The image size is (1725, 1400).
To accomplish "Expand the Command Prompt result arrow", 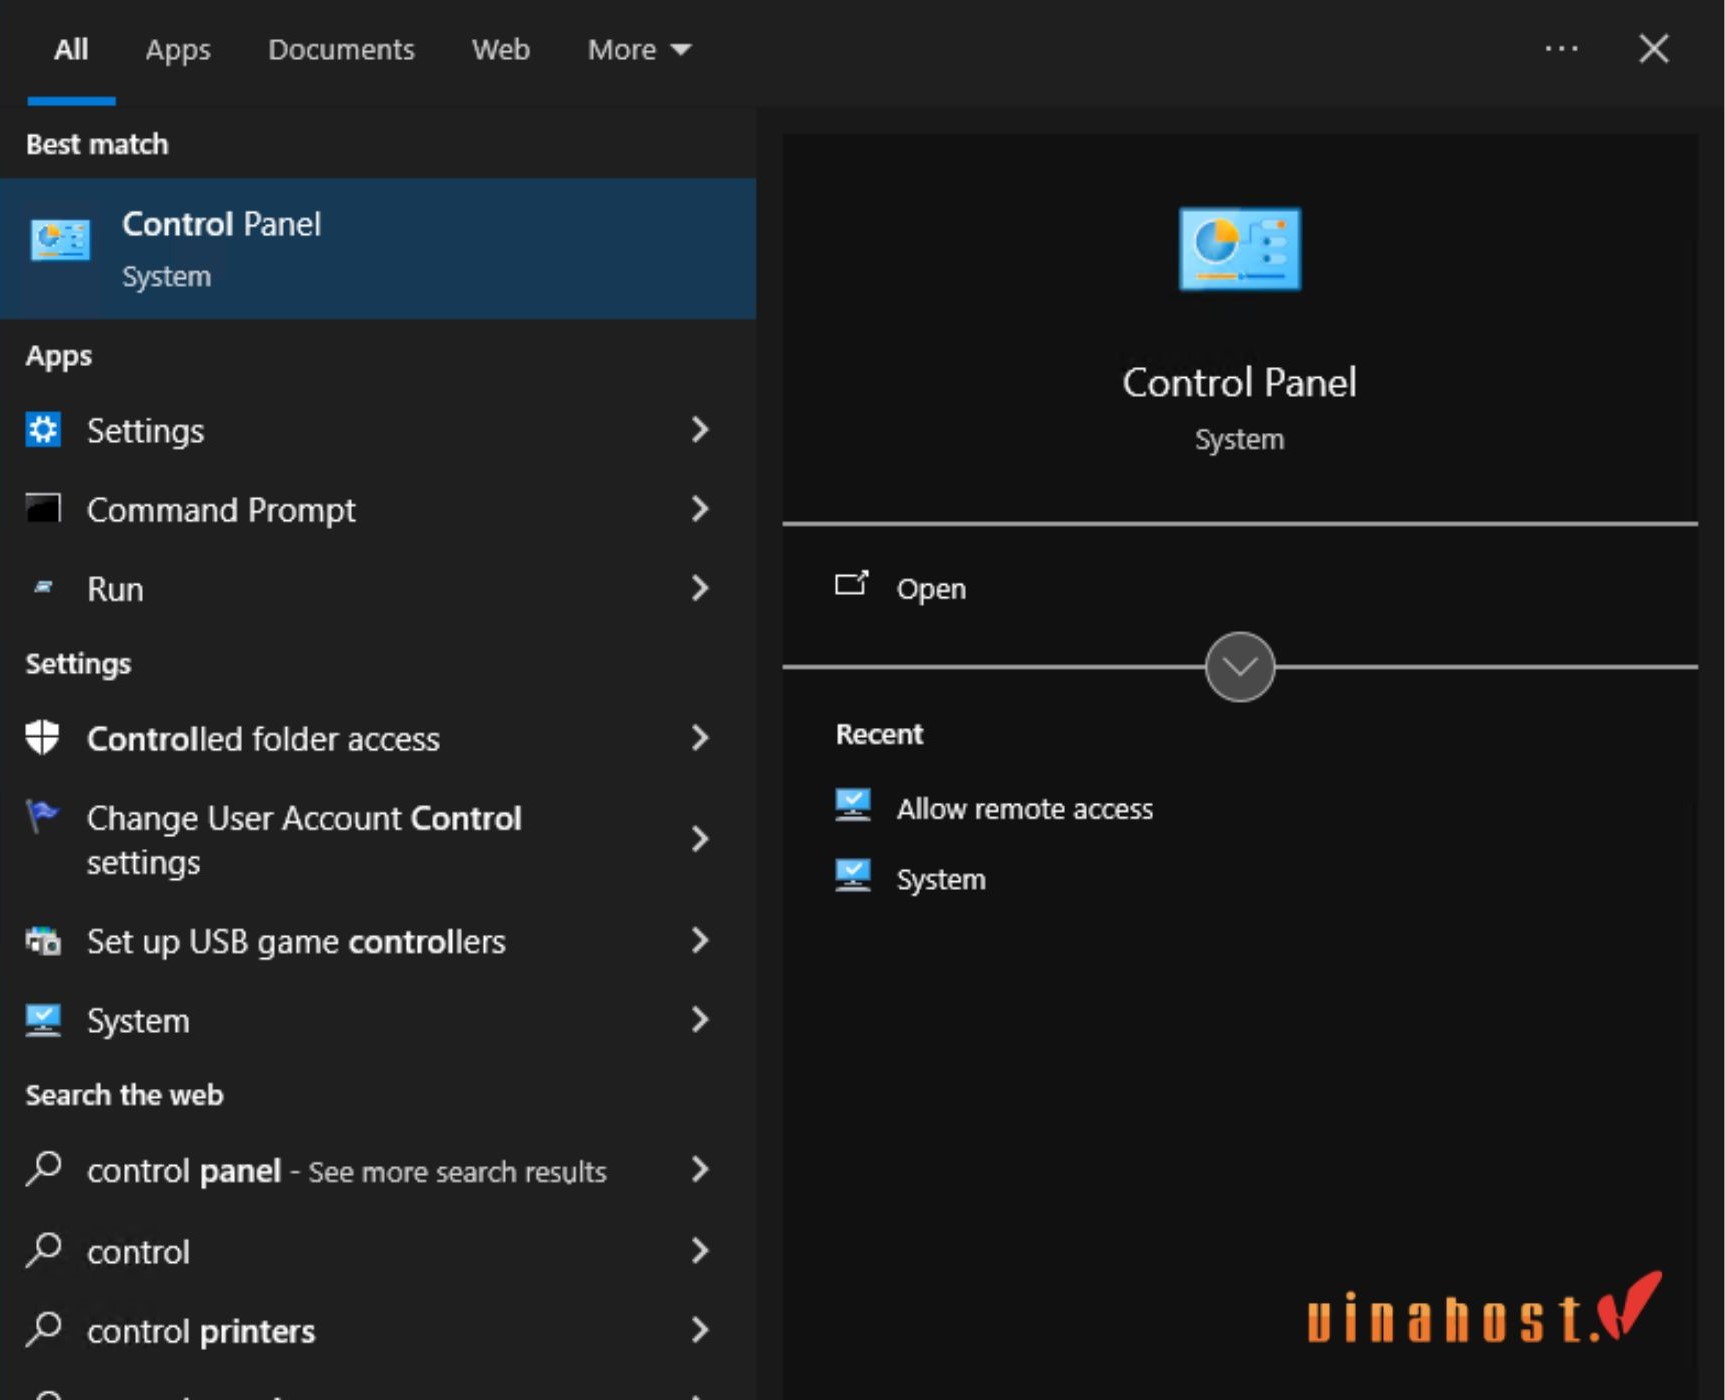I will 700,509.
